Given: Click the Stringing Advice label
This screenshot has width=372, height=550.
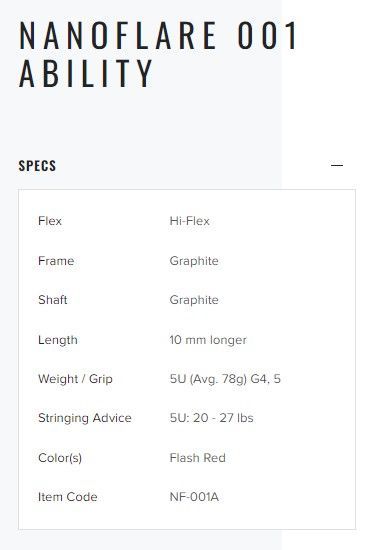Looking at the screenshot, I should pyautogui.click(x=85, y=418).
